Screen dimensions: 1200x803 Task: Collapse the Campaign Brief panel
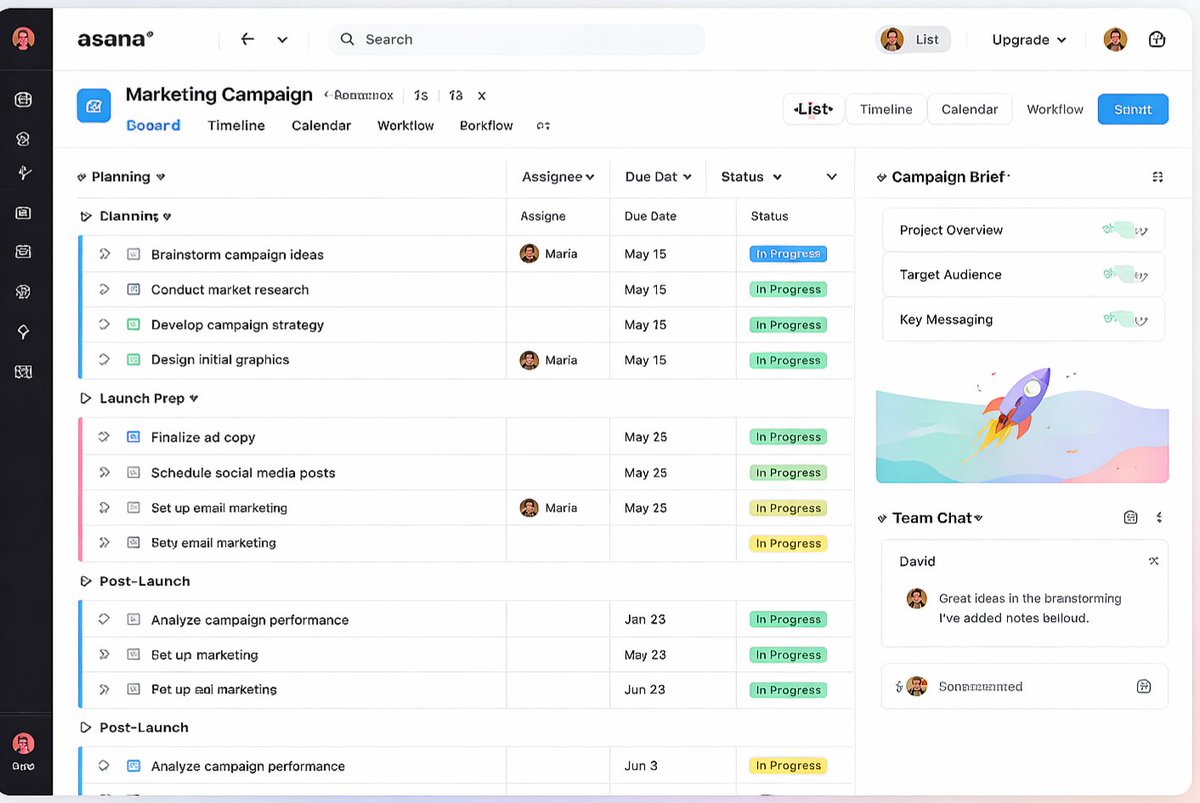point(881,177)
